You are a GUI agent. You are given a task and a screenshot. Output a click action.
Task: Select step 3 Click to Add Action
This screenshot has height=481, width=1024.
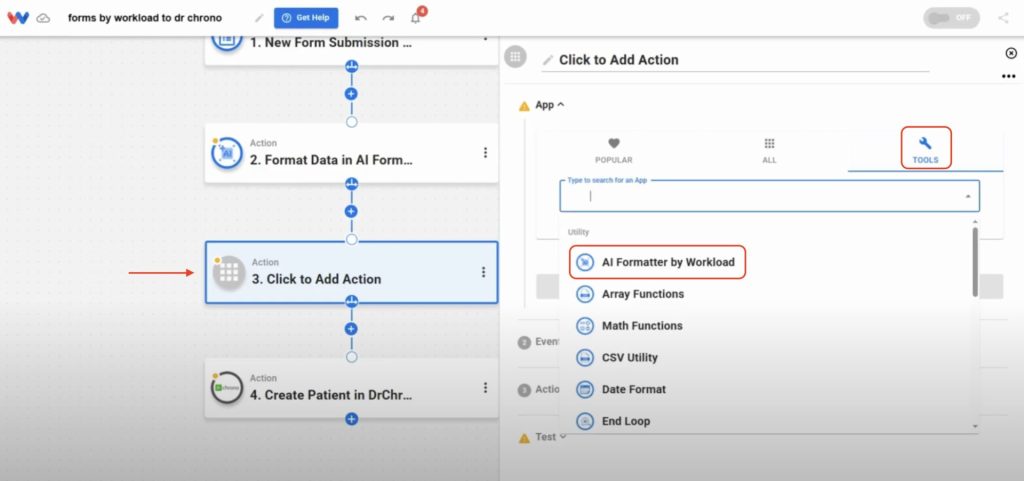point(351,272)
